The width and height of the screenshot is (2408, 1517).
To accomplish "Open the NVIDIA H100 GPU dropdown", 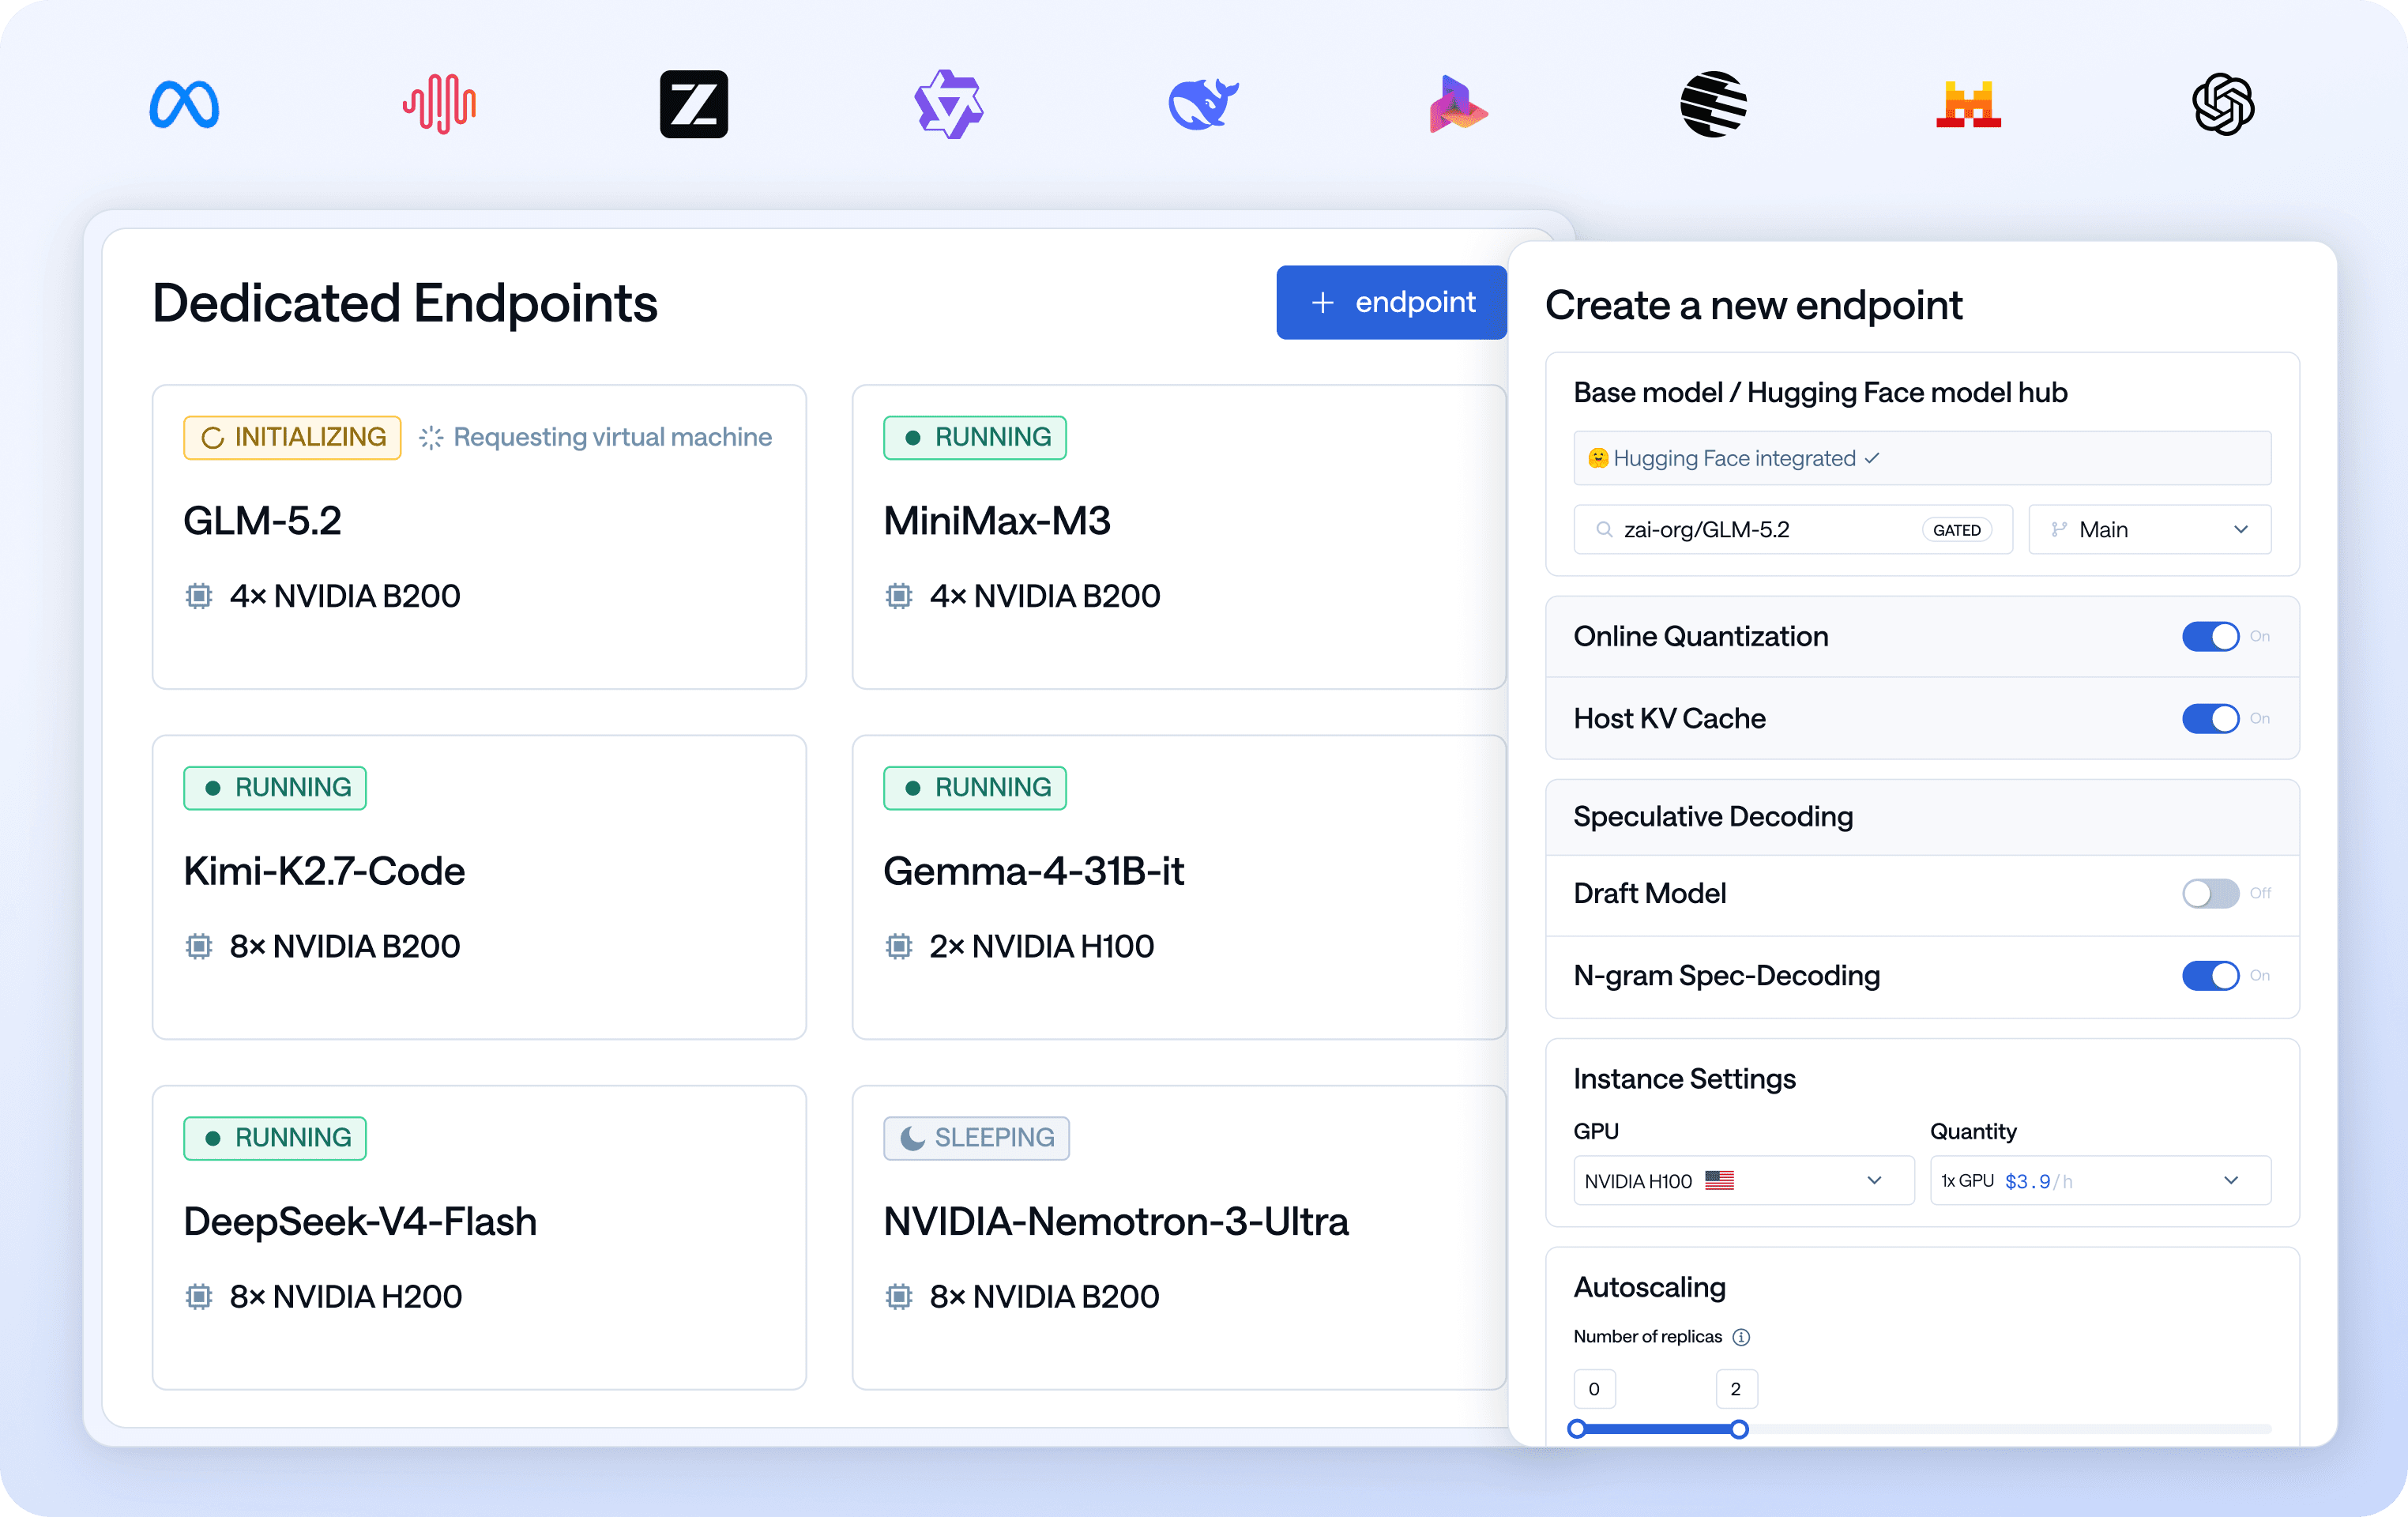I will tap(1743, 1180).
